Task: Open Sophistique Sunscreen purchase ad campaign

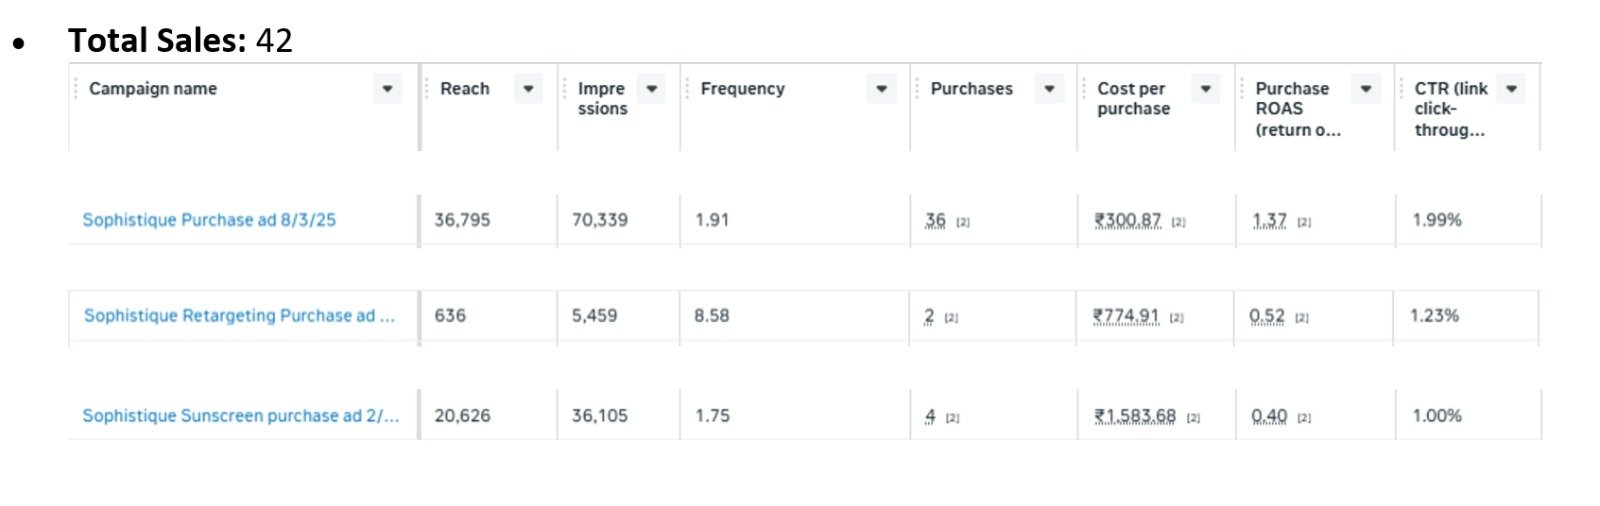Action: [240, 416]
